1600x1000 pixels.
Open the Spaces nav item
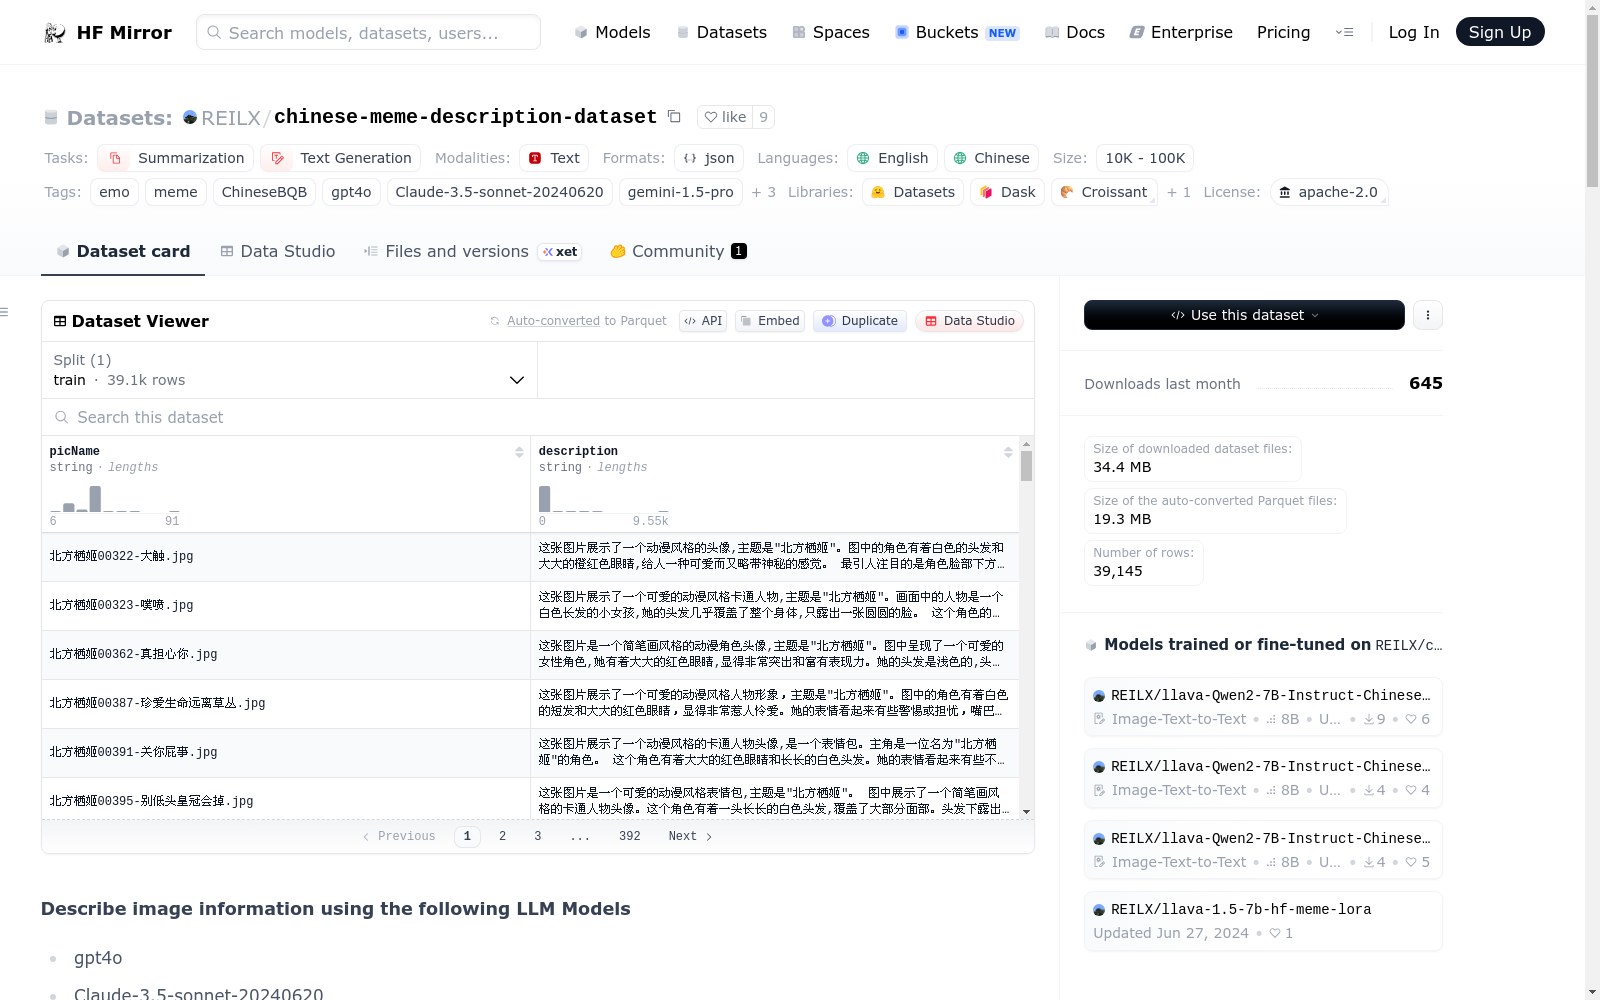(830, 33)
